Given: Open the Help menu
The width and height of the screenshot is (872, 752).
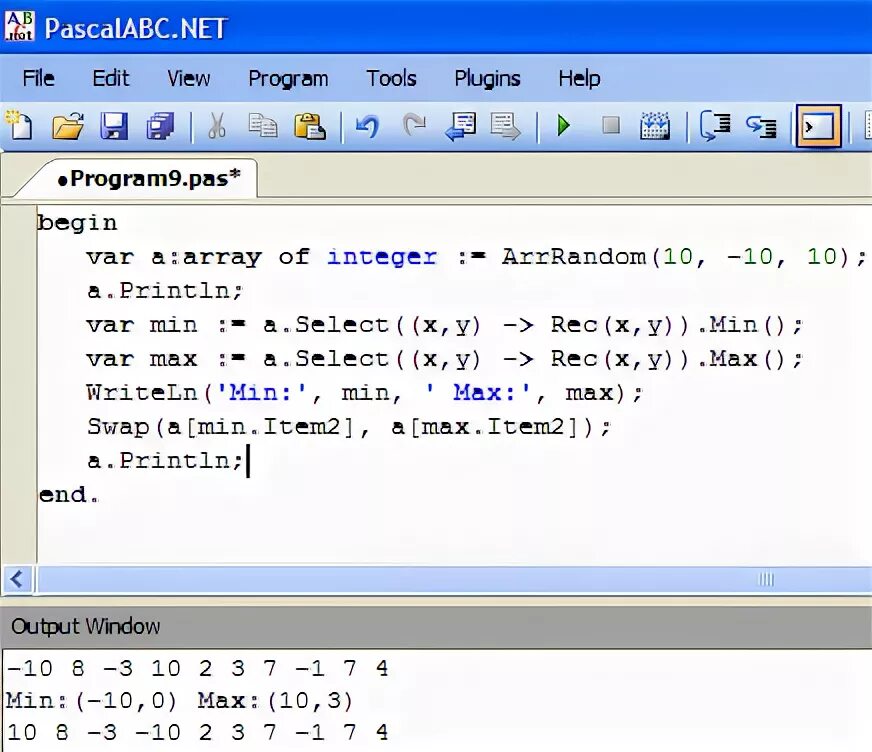Looking at the screenshot, I should 579,78.
